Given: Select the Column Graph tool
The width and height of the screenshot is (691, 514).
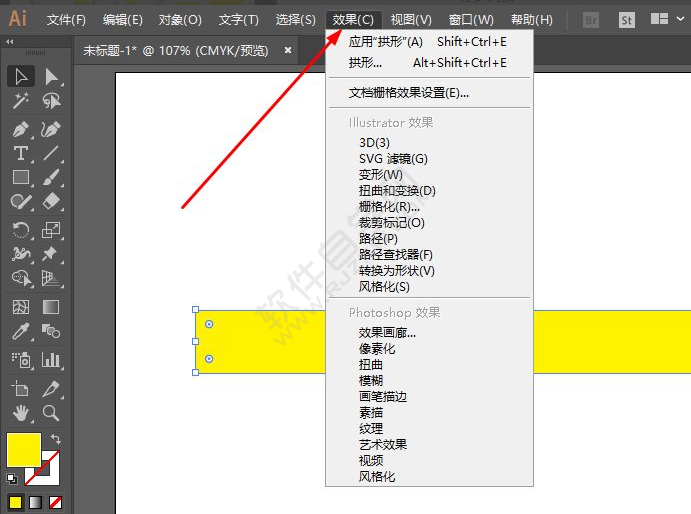Looking at the screenshot, I should coord(51,360).
